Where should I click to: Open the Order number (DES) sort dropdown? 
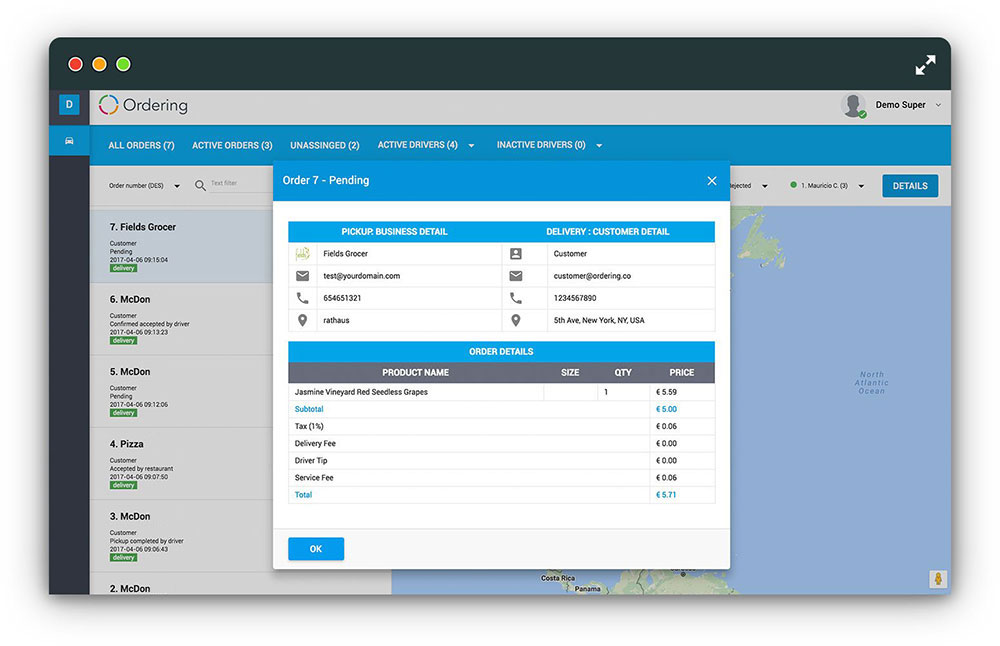[x=144, y=186]
